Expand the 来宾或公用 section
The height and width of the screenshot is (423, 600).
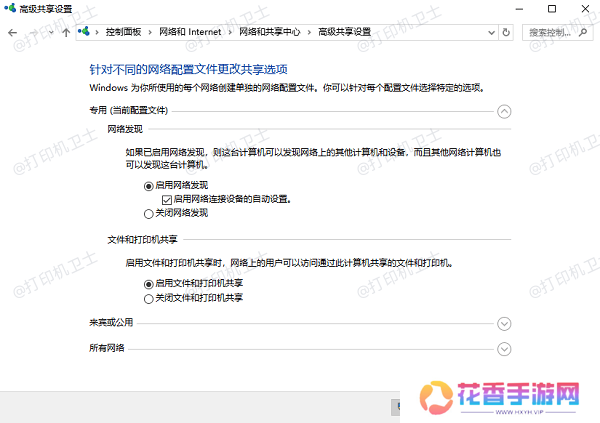coord(504,324)
